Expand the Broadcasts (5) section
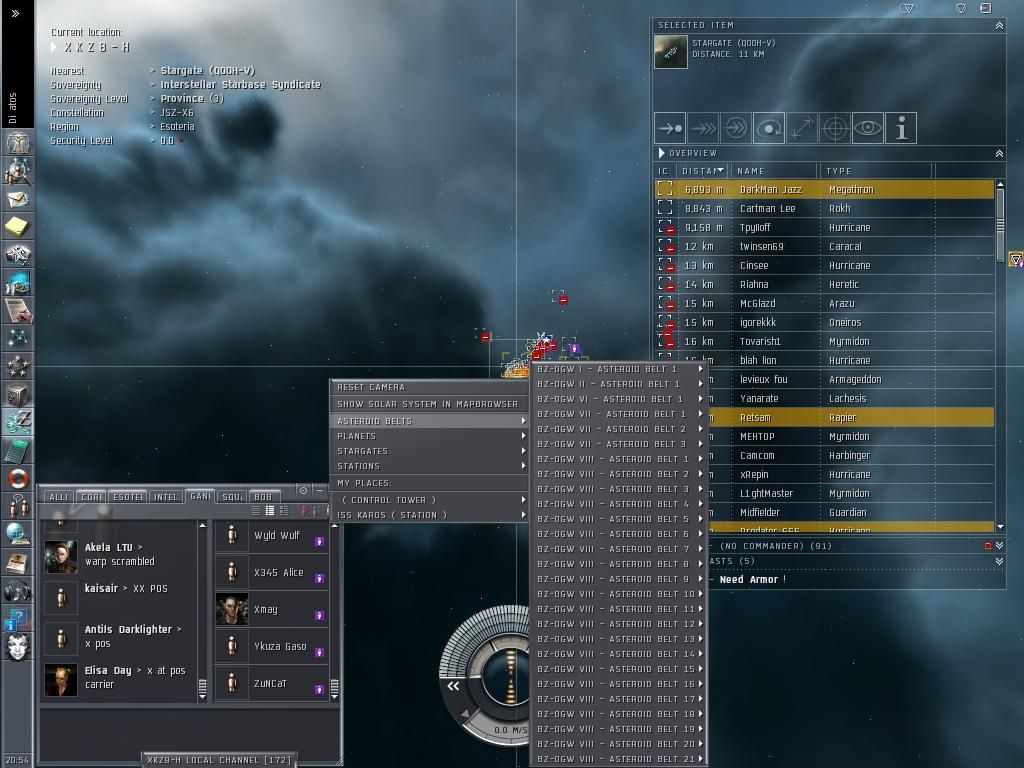1024x768 pixels. pyautogui.click(x=999, y=561)
